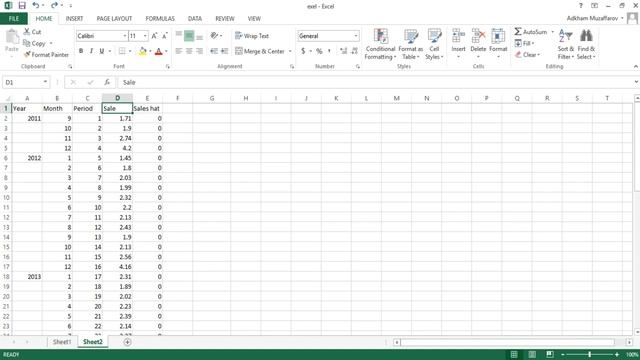Viewport: 640px width, 360px height.
Task: Increase font size with the larger A icon
Action: click(x=154, y=36)
